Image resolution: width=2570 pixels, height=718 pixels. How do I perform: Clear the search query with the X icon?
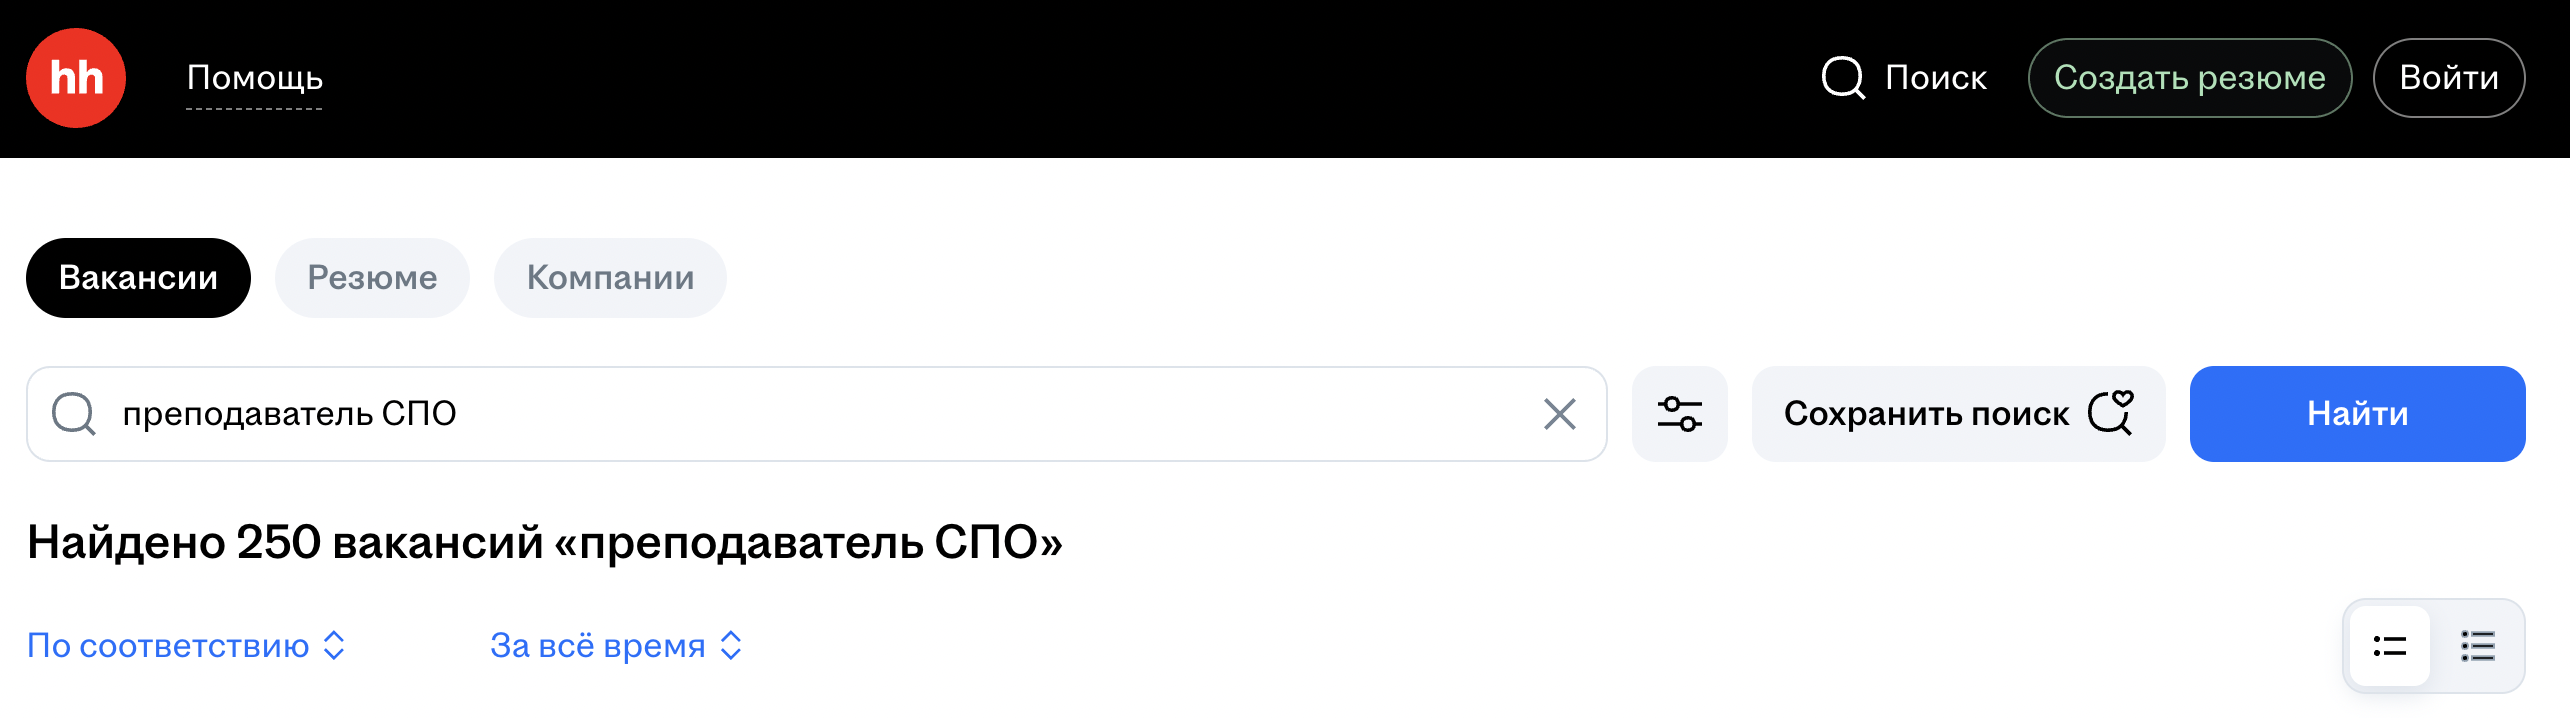(1559, 414)
